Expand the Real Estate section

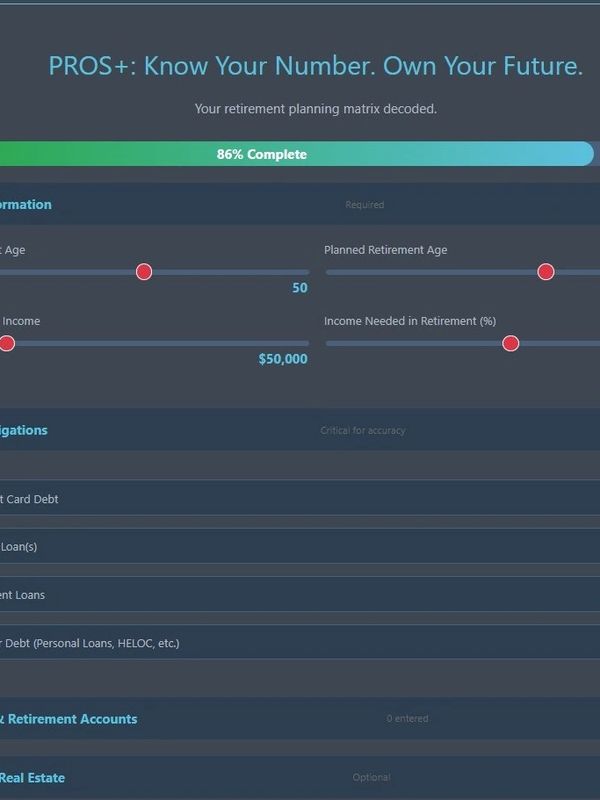33,778
